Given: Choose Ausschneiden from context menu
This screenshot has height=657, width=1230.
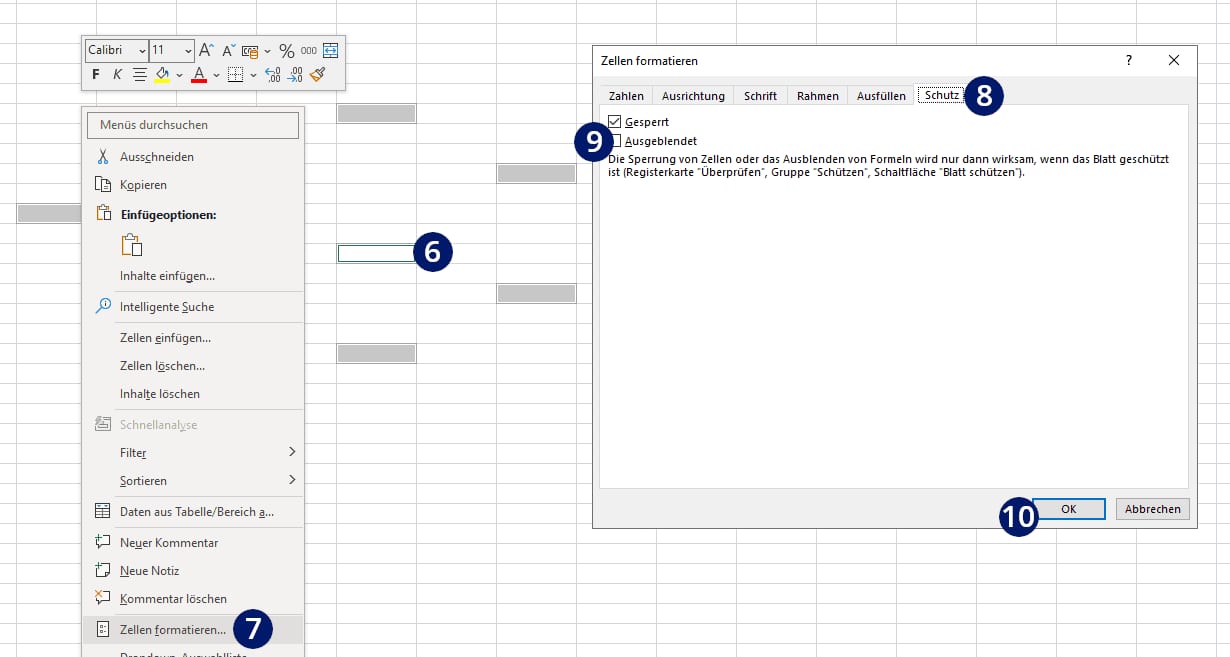Looking at the screenshot, I should 193,157.
